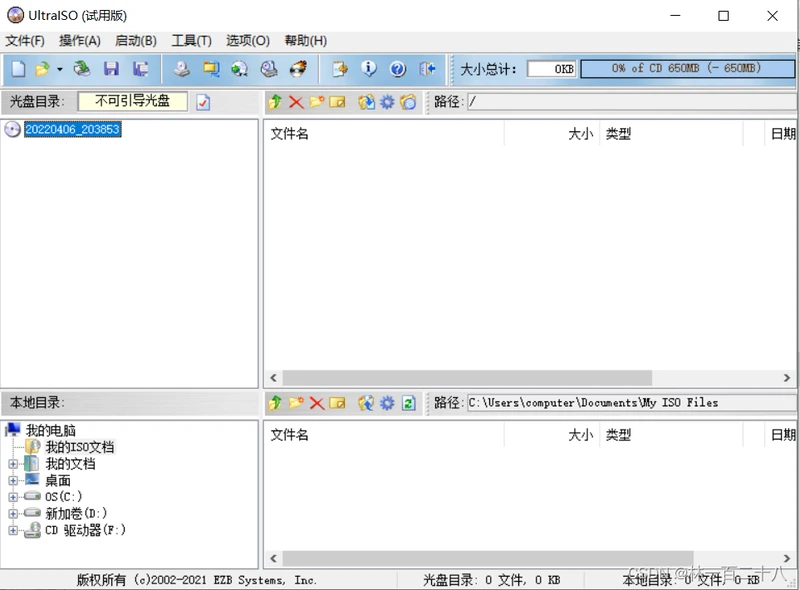Click the disc file list horizontal scrollbar thumb

pyautogui.click(x=467, y=378)
